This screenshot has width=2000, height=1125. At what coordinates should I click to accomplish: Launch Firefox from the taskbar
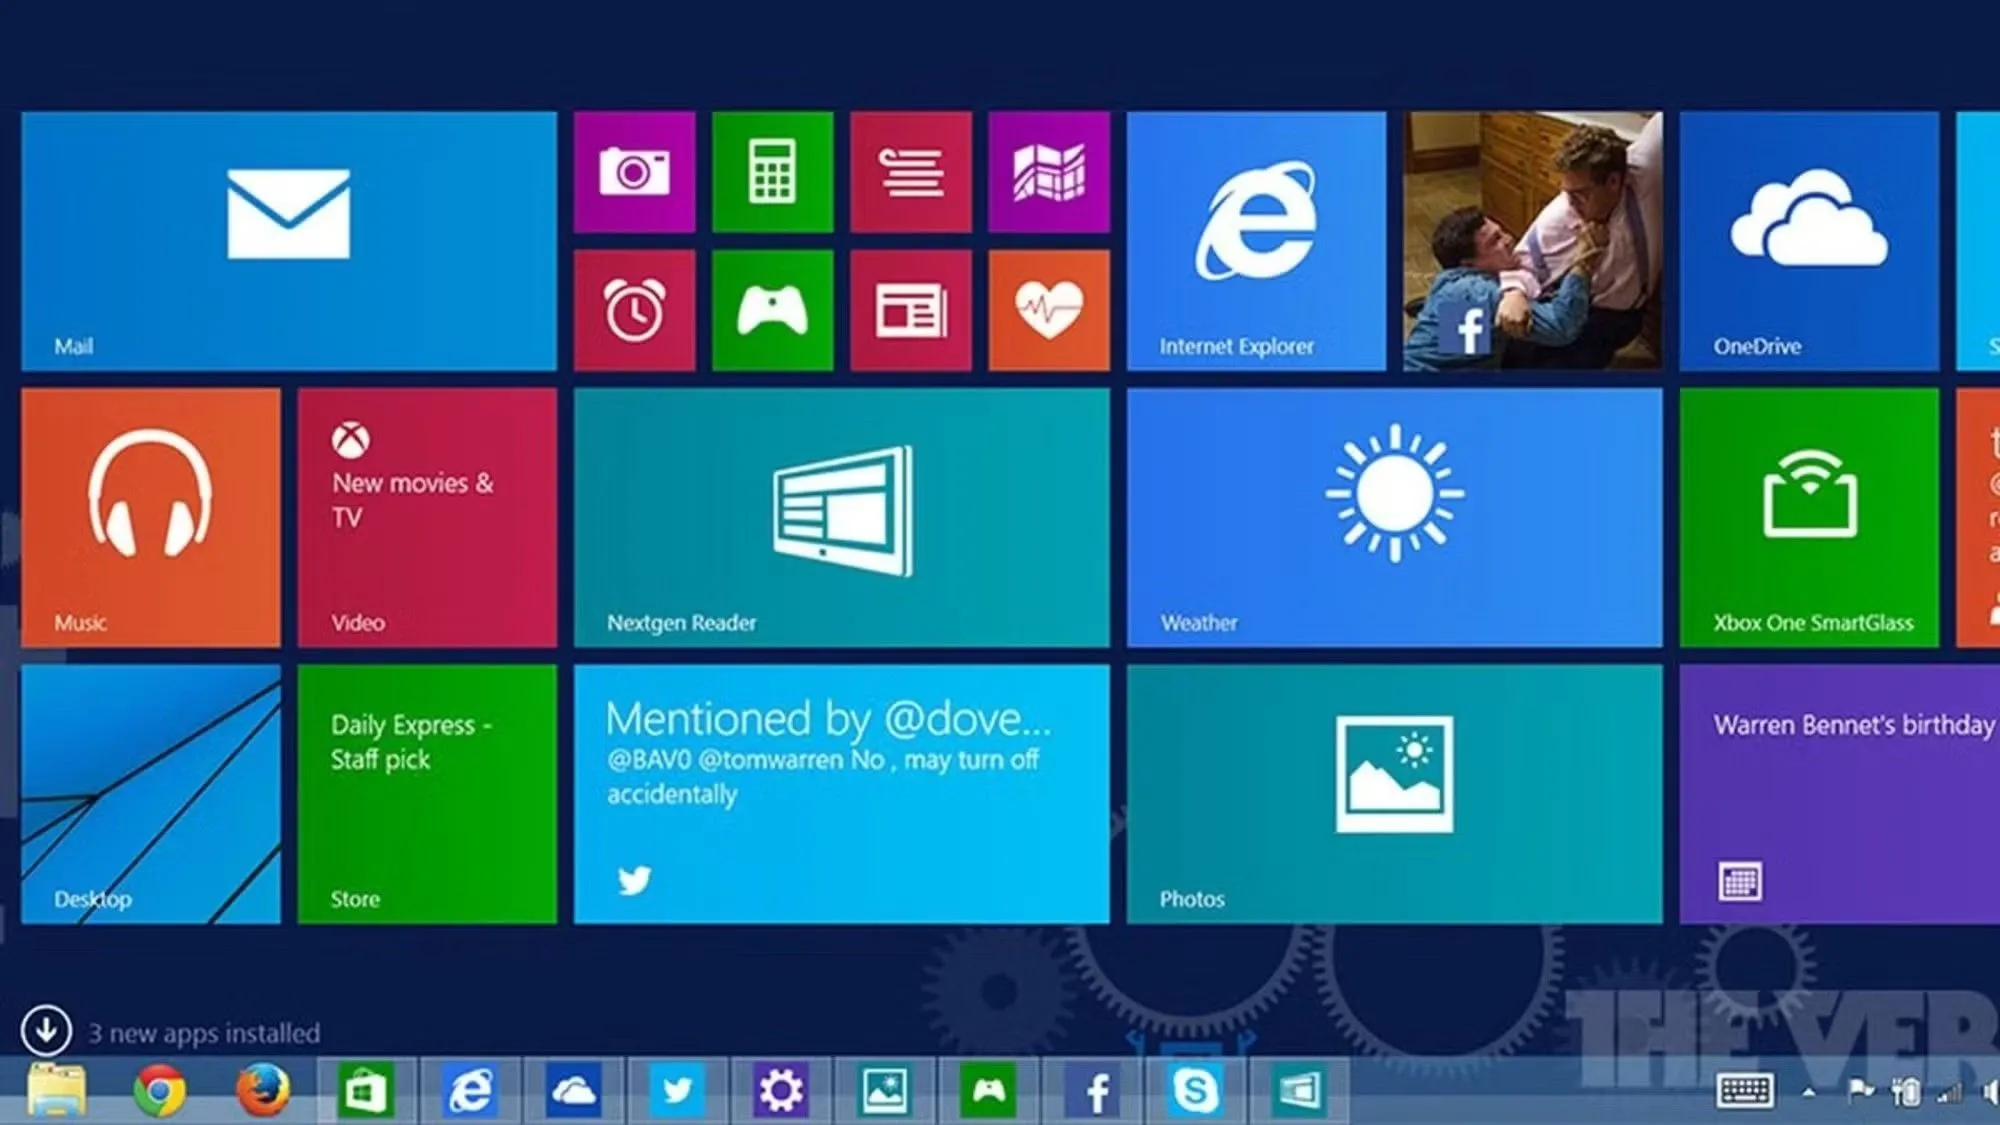(x=264, y=1090)
